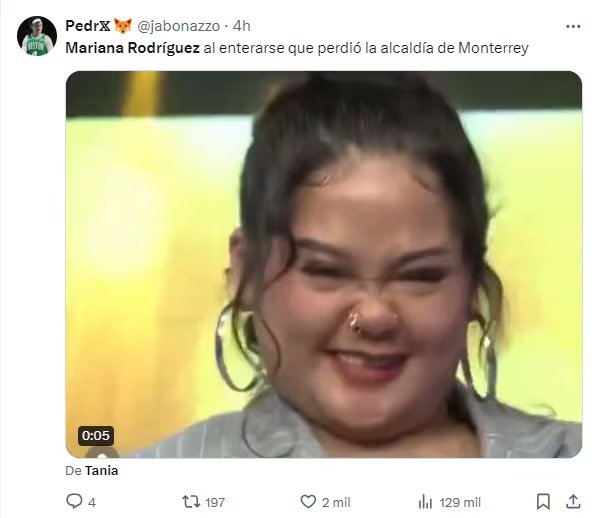Click the 2 mil likes count
The image size is (596, 518).
pyautogui.click(x=336, y=502)
